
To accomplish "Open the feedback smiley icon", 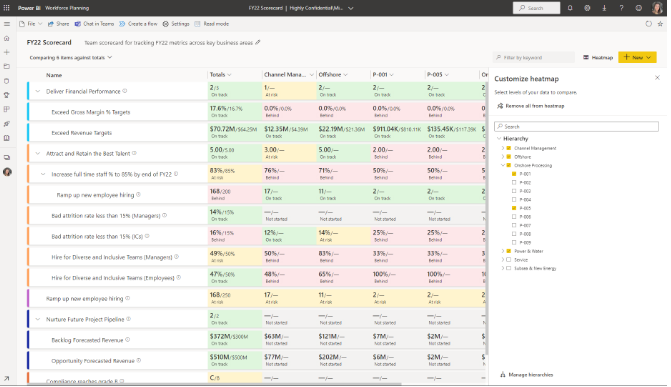I will (638, 8).
